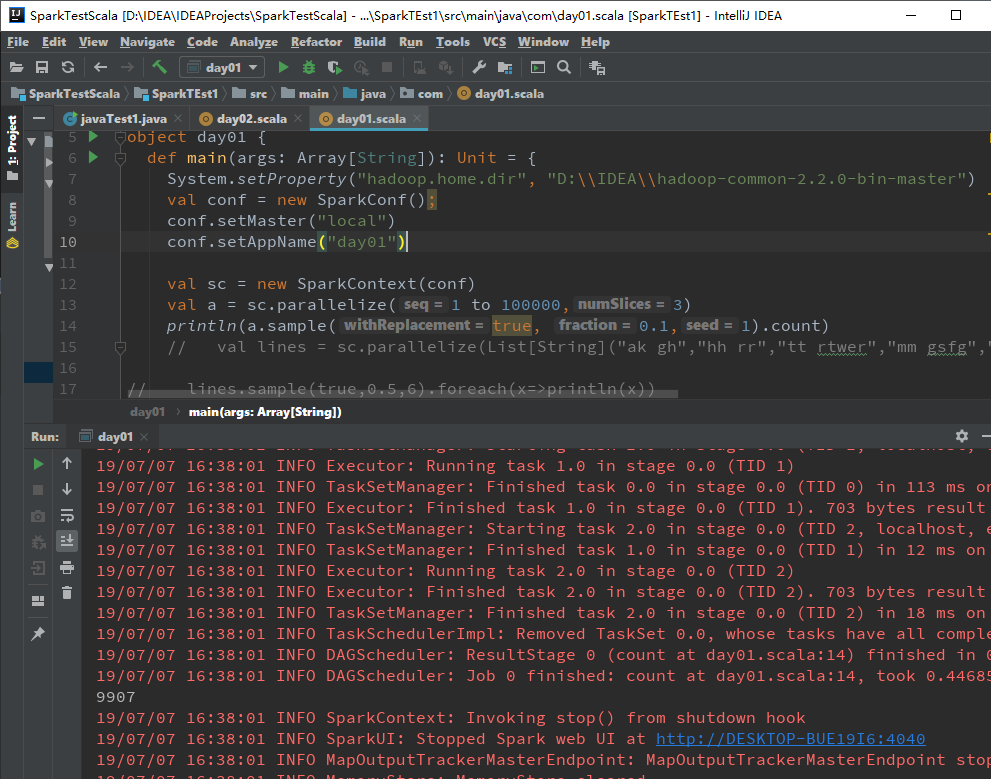
Task: Toggle the pin tab icon in Run panel
Action: 38,634
